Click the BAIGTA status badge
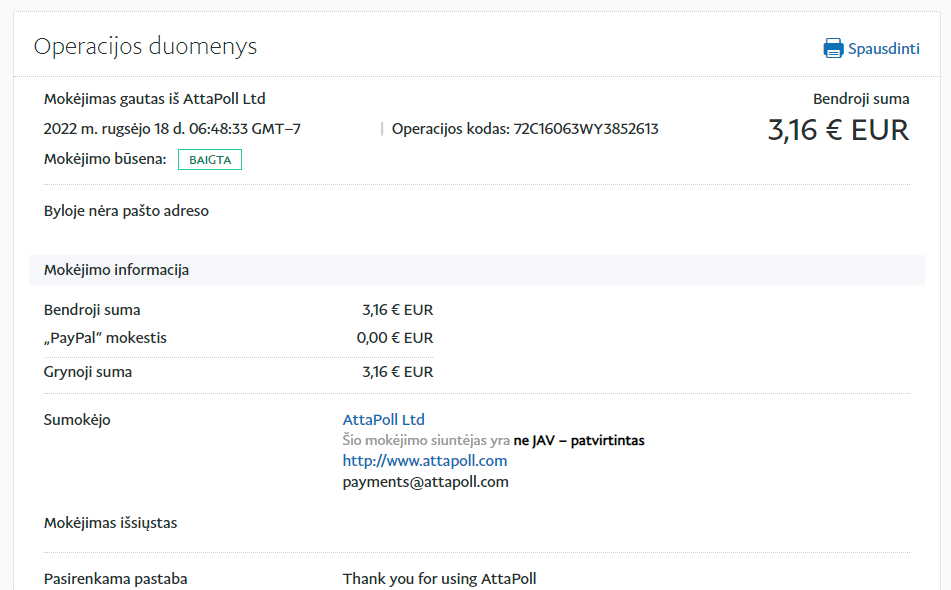 click(210, 159)
